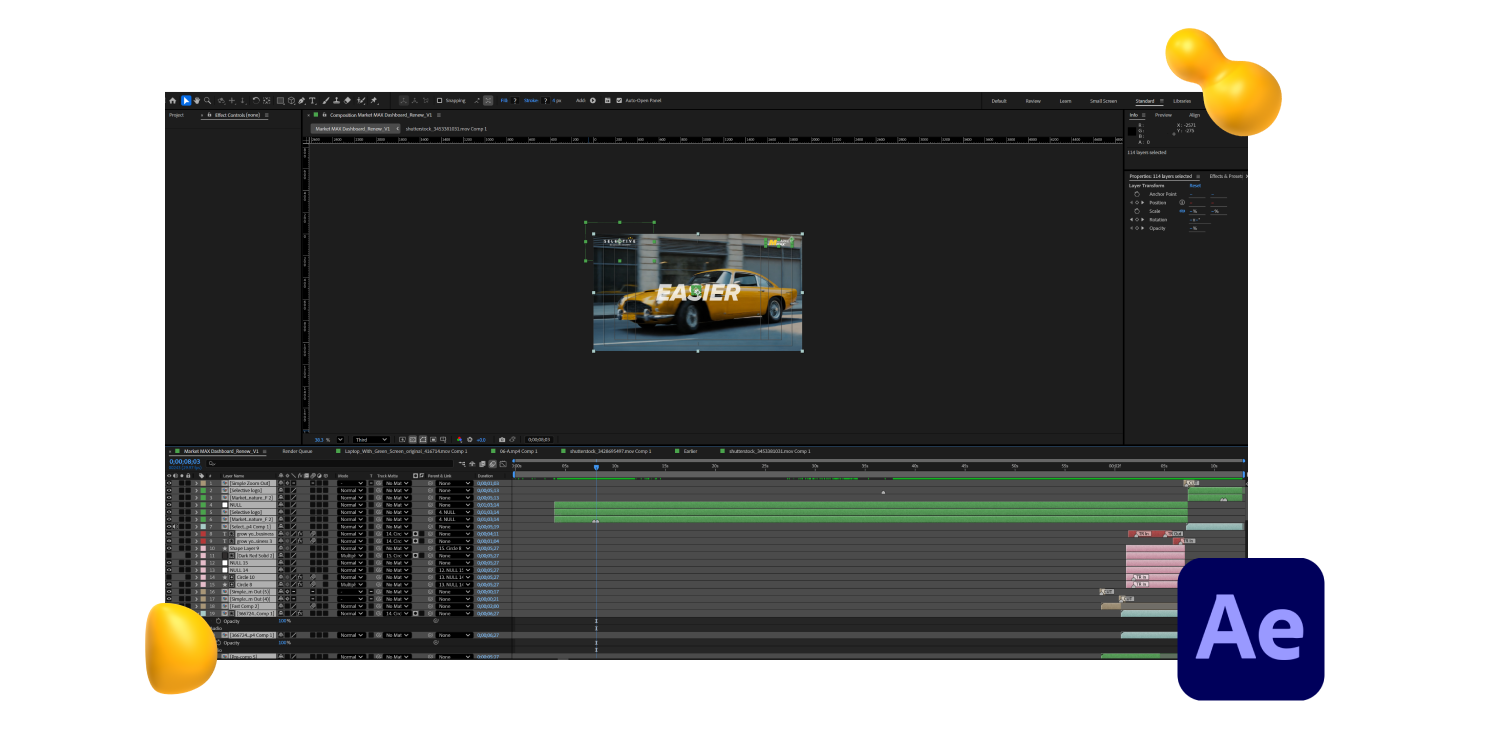Select the Eraser tool
The height and width of the screenshot is (750, 1500).
347,101
